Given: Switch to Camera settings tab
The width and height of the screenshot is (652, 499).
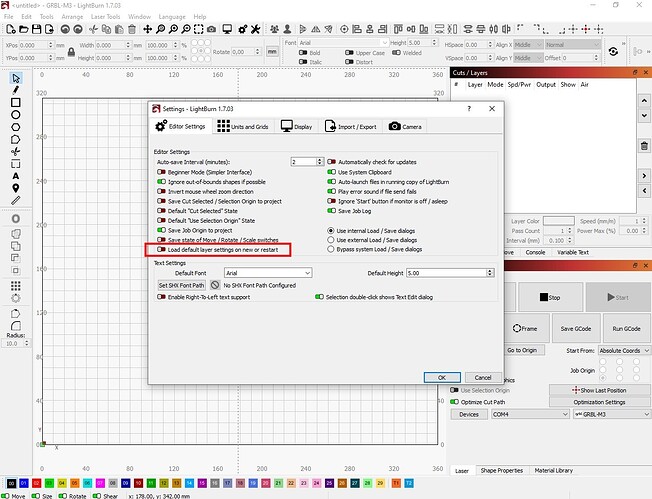Looking at the screenshot, I should tap(405, 126).
